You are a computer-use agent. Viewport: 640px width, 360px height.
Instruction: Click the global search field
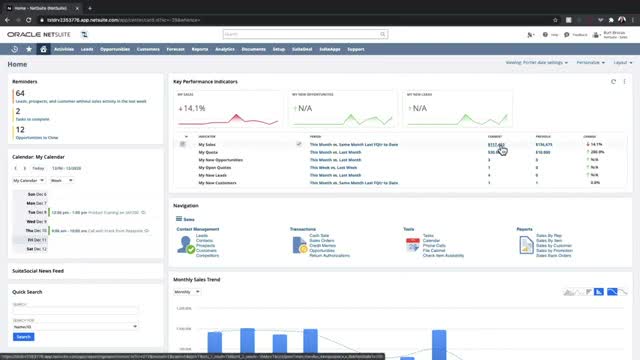click(x=301, y=34)
